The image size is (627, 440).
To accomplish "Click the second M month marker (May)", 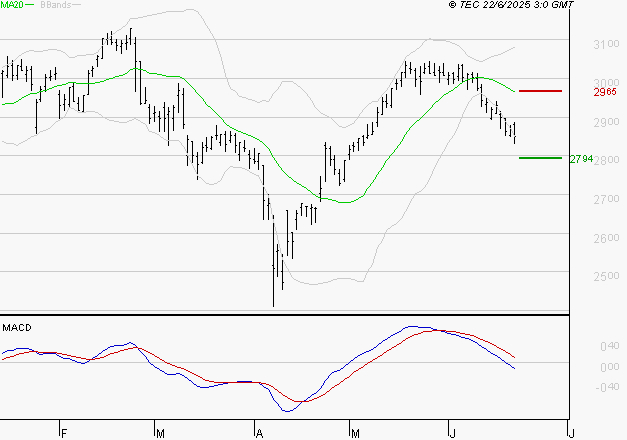I will click(x=355, y=434).
